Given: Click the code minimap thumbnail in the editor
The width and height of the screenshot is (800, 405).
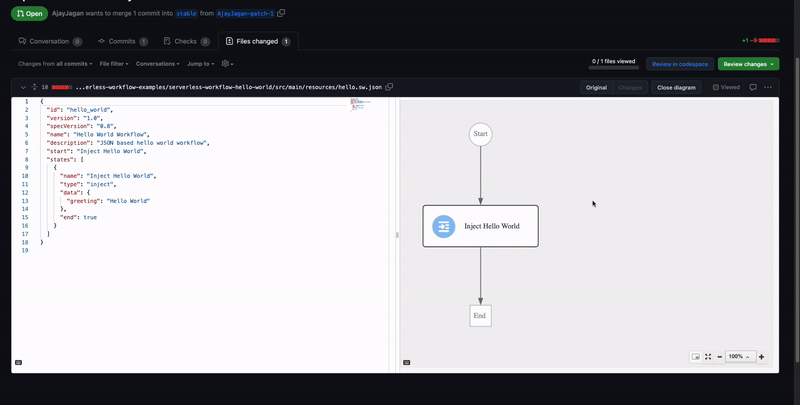Looking at the screenshot, I should tap(360, 104).
